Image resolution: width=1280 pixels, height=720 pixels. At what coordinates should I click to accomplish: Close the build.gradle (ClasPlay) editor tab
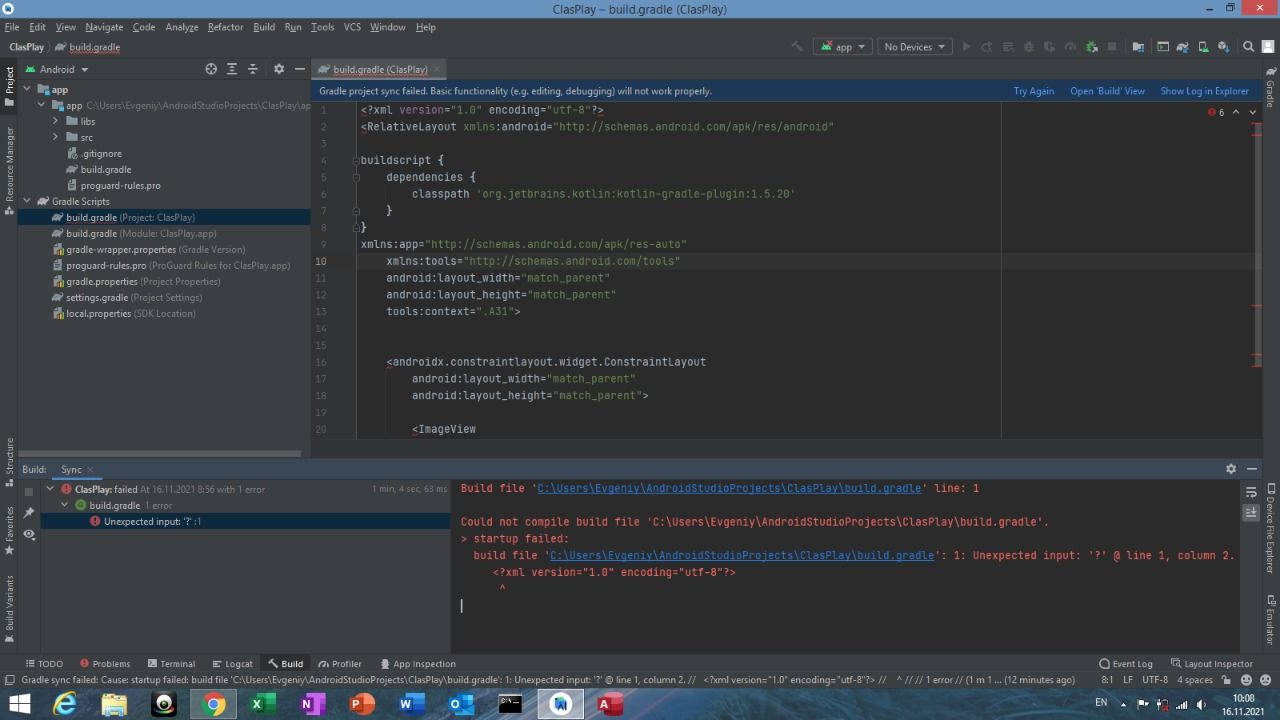coord(437,69)
